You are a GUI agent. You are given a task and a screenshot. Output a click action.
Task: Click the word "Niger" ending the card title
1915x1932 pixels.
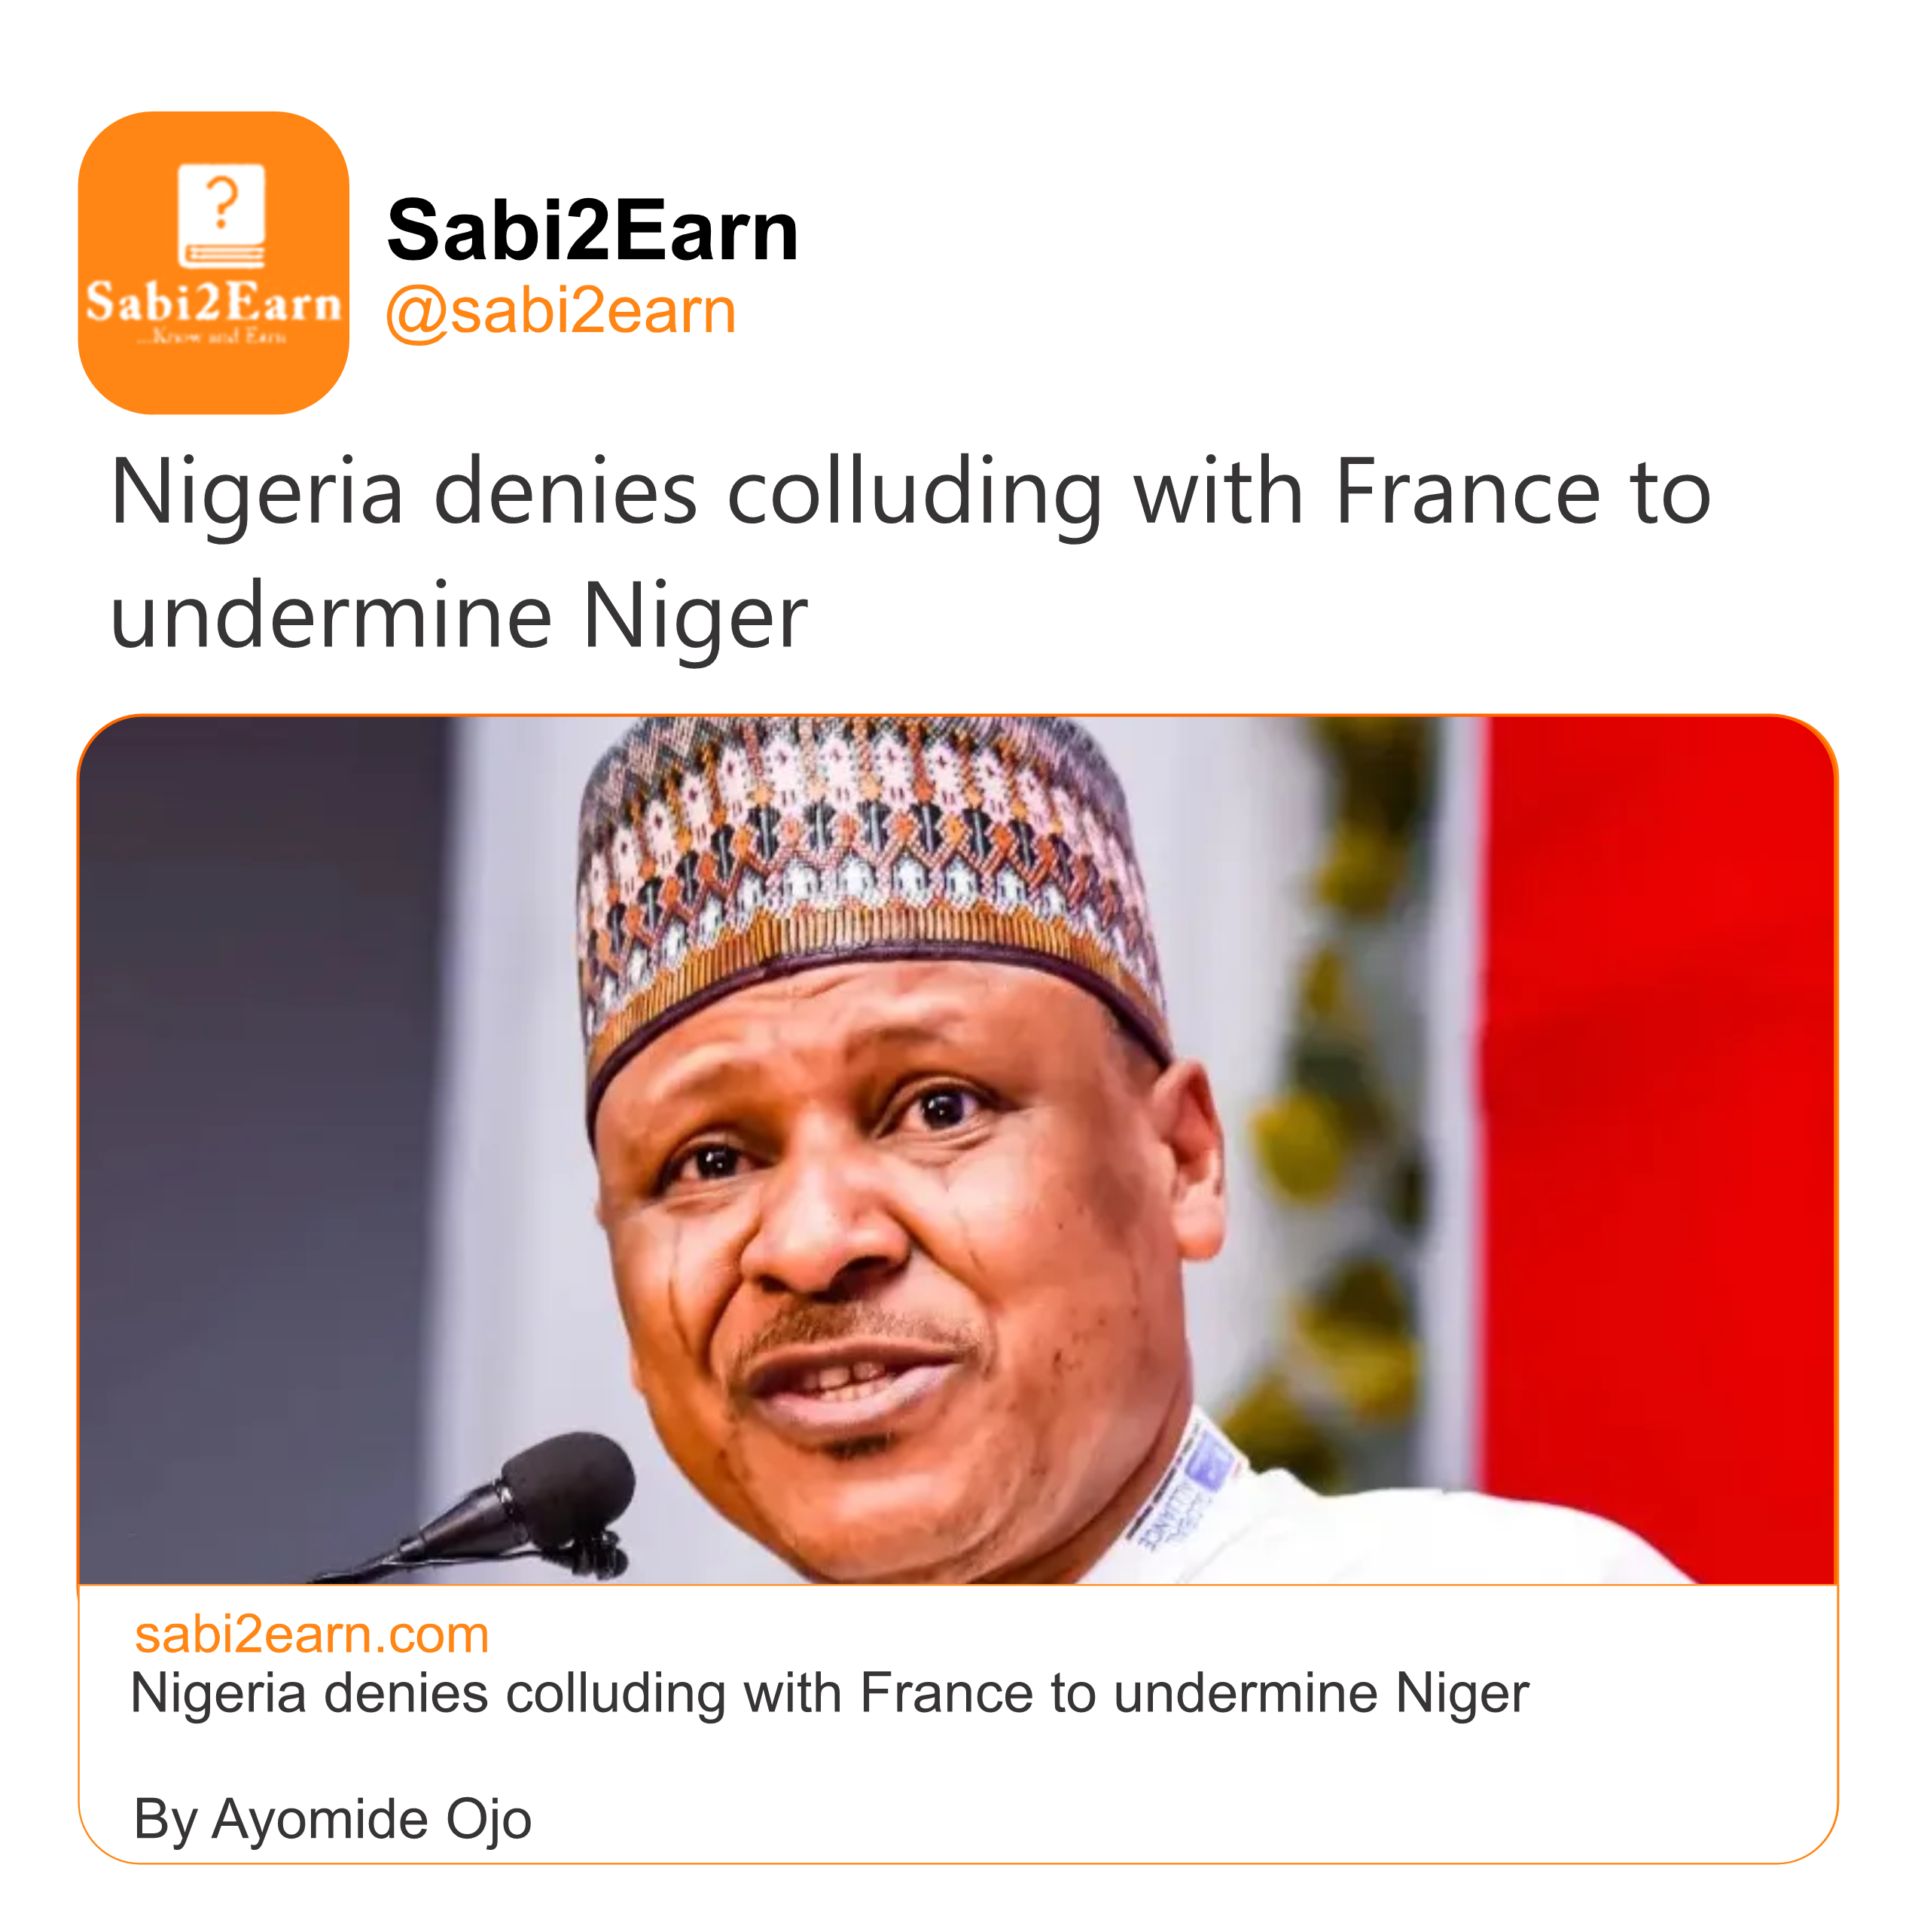[x=1462, y=1694]
